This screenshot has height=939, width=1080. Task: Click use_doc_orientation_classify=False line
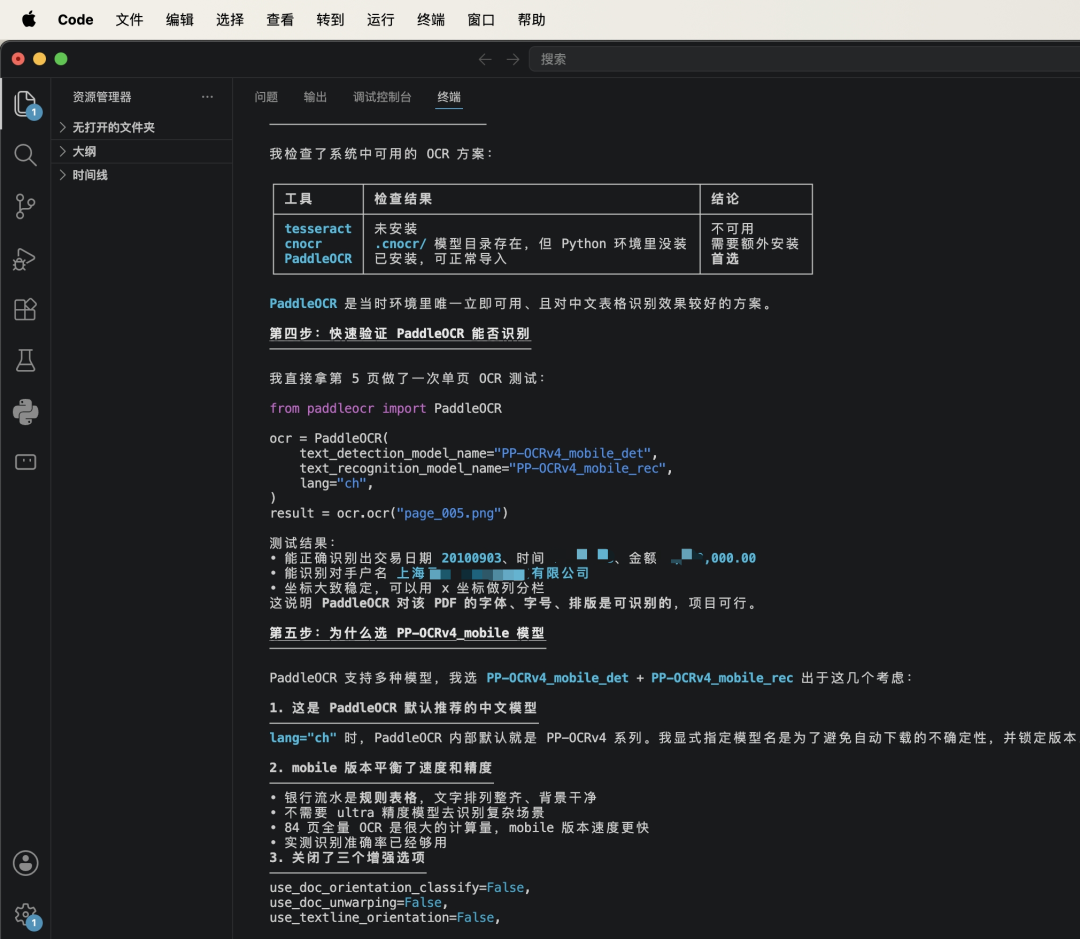click(x=399, y=888)
